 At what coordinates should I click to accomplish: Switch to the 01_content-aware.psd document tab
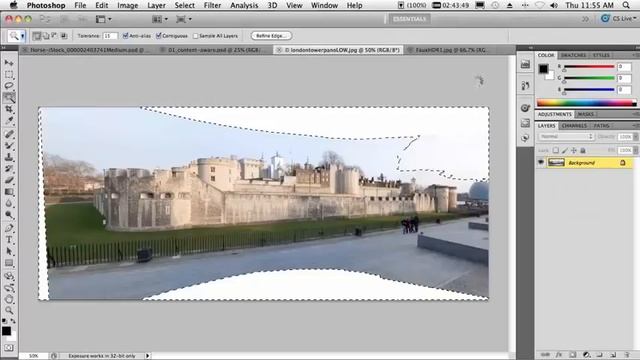click(214, 50)
